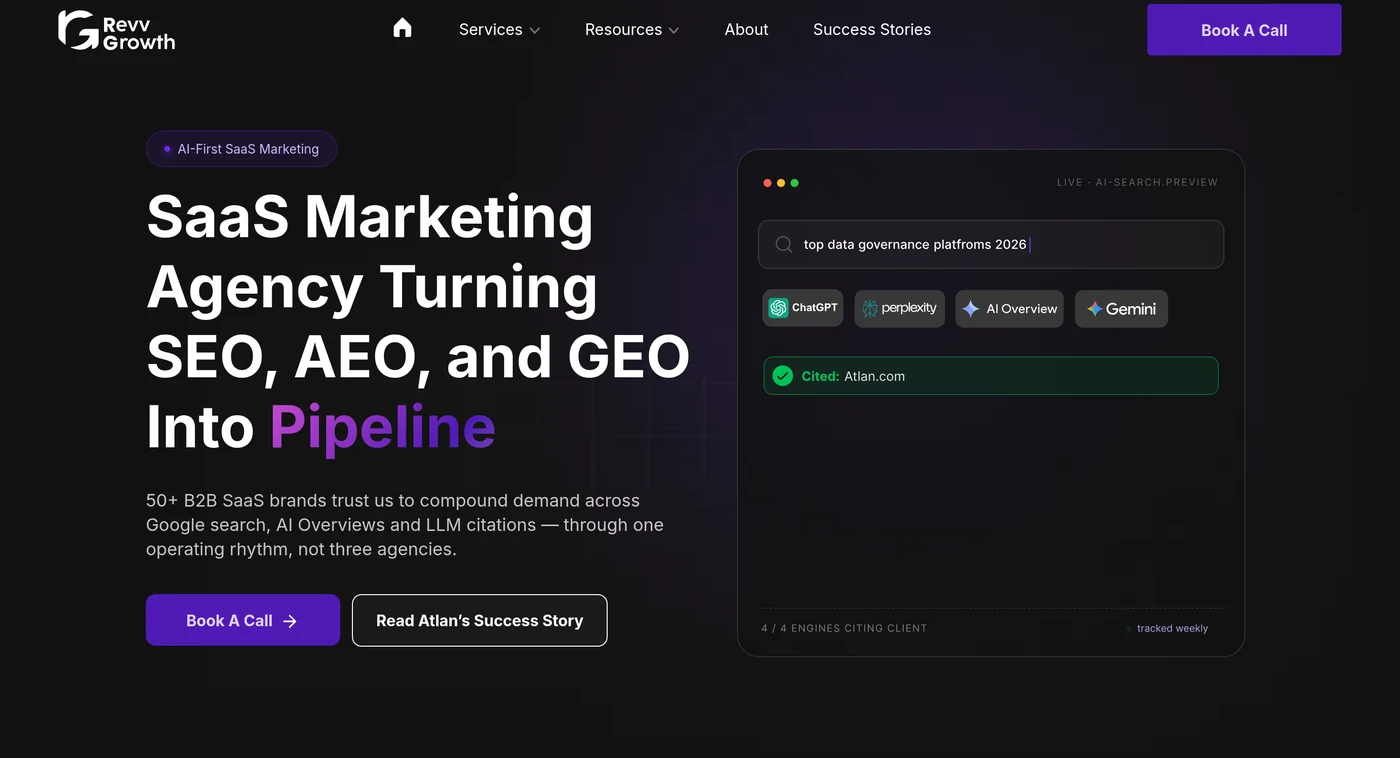
Task: Click the '50+ B2B SaaS brands' paragraph
Action: pyautogui.click(x=405, y=525)
